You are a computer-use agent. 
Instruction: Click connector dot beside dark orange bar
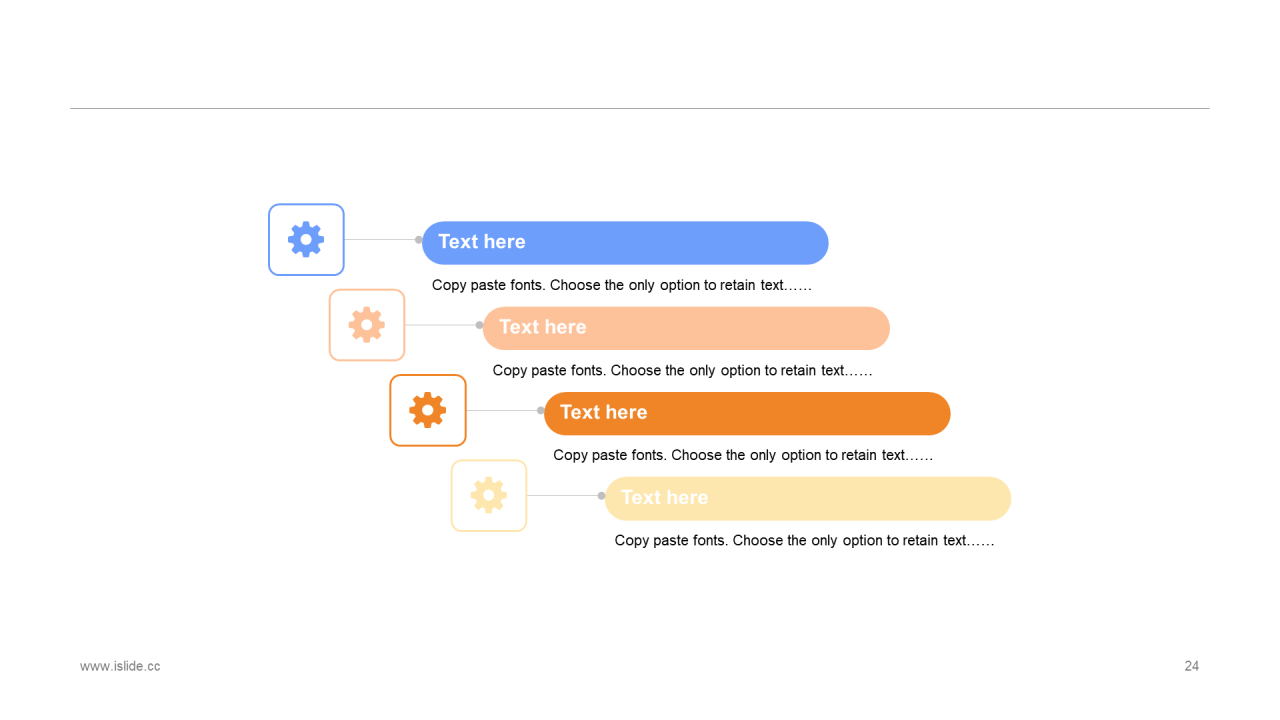541,410
